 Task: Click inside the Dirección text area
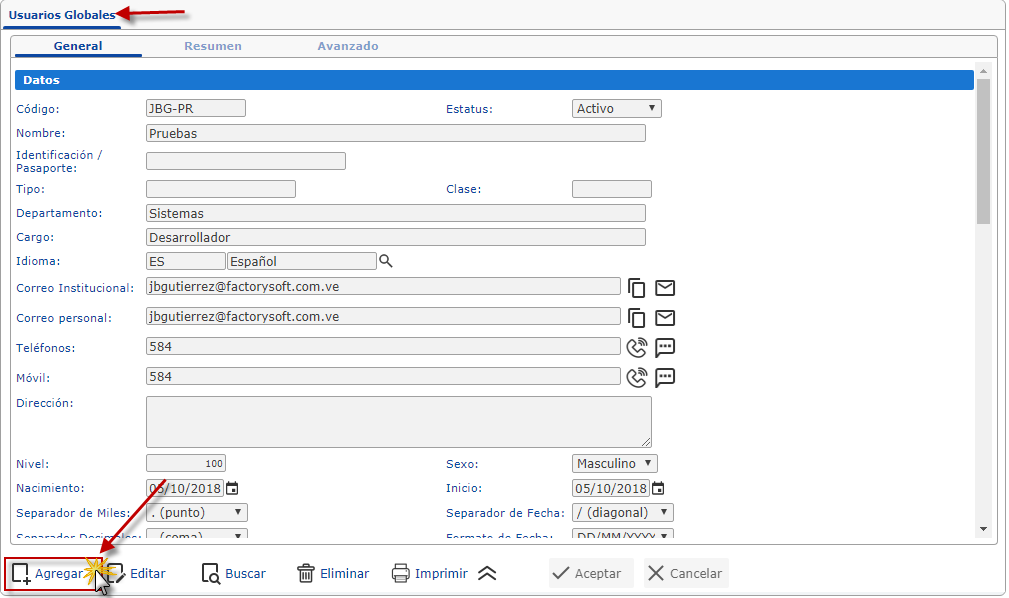[398, 422]
